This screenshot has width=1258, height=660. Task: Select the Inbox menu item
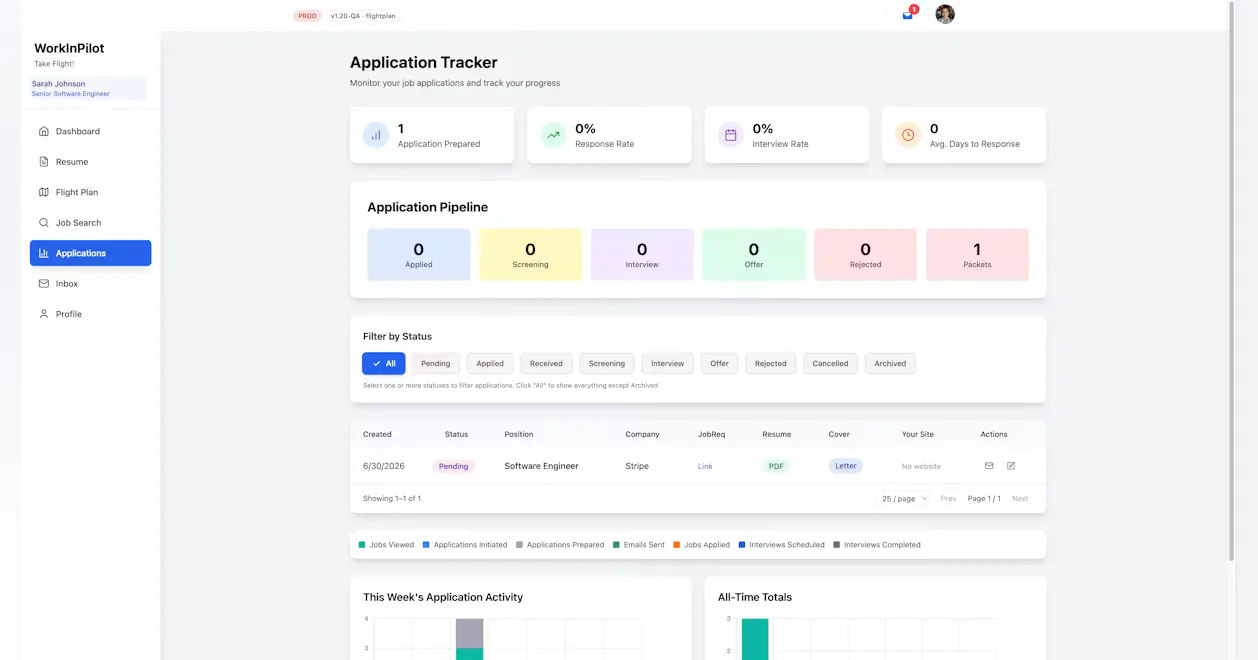[x=90, y=284]
